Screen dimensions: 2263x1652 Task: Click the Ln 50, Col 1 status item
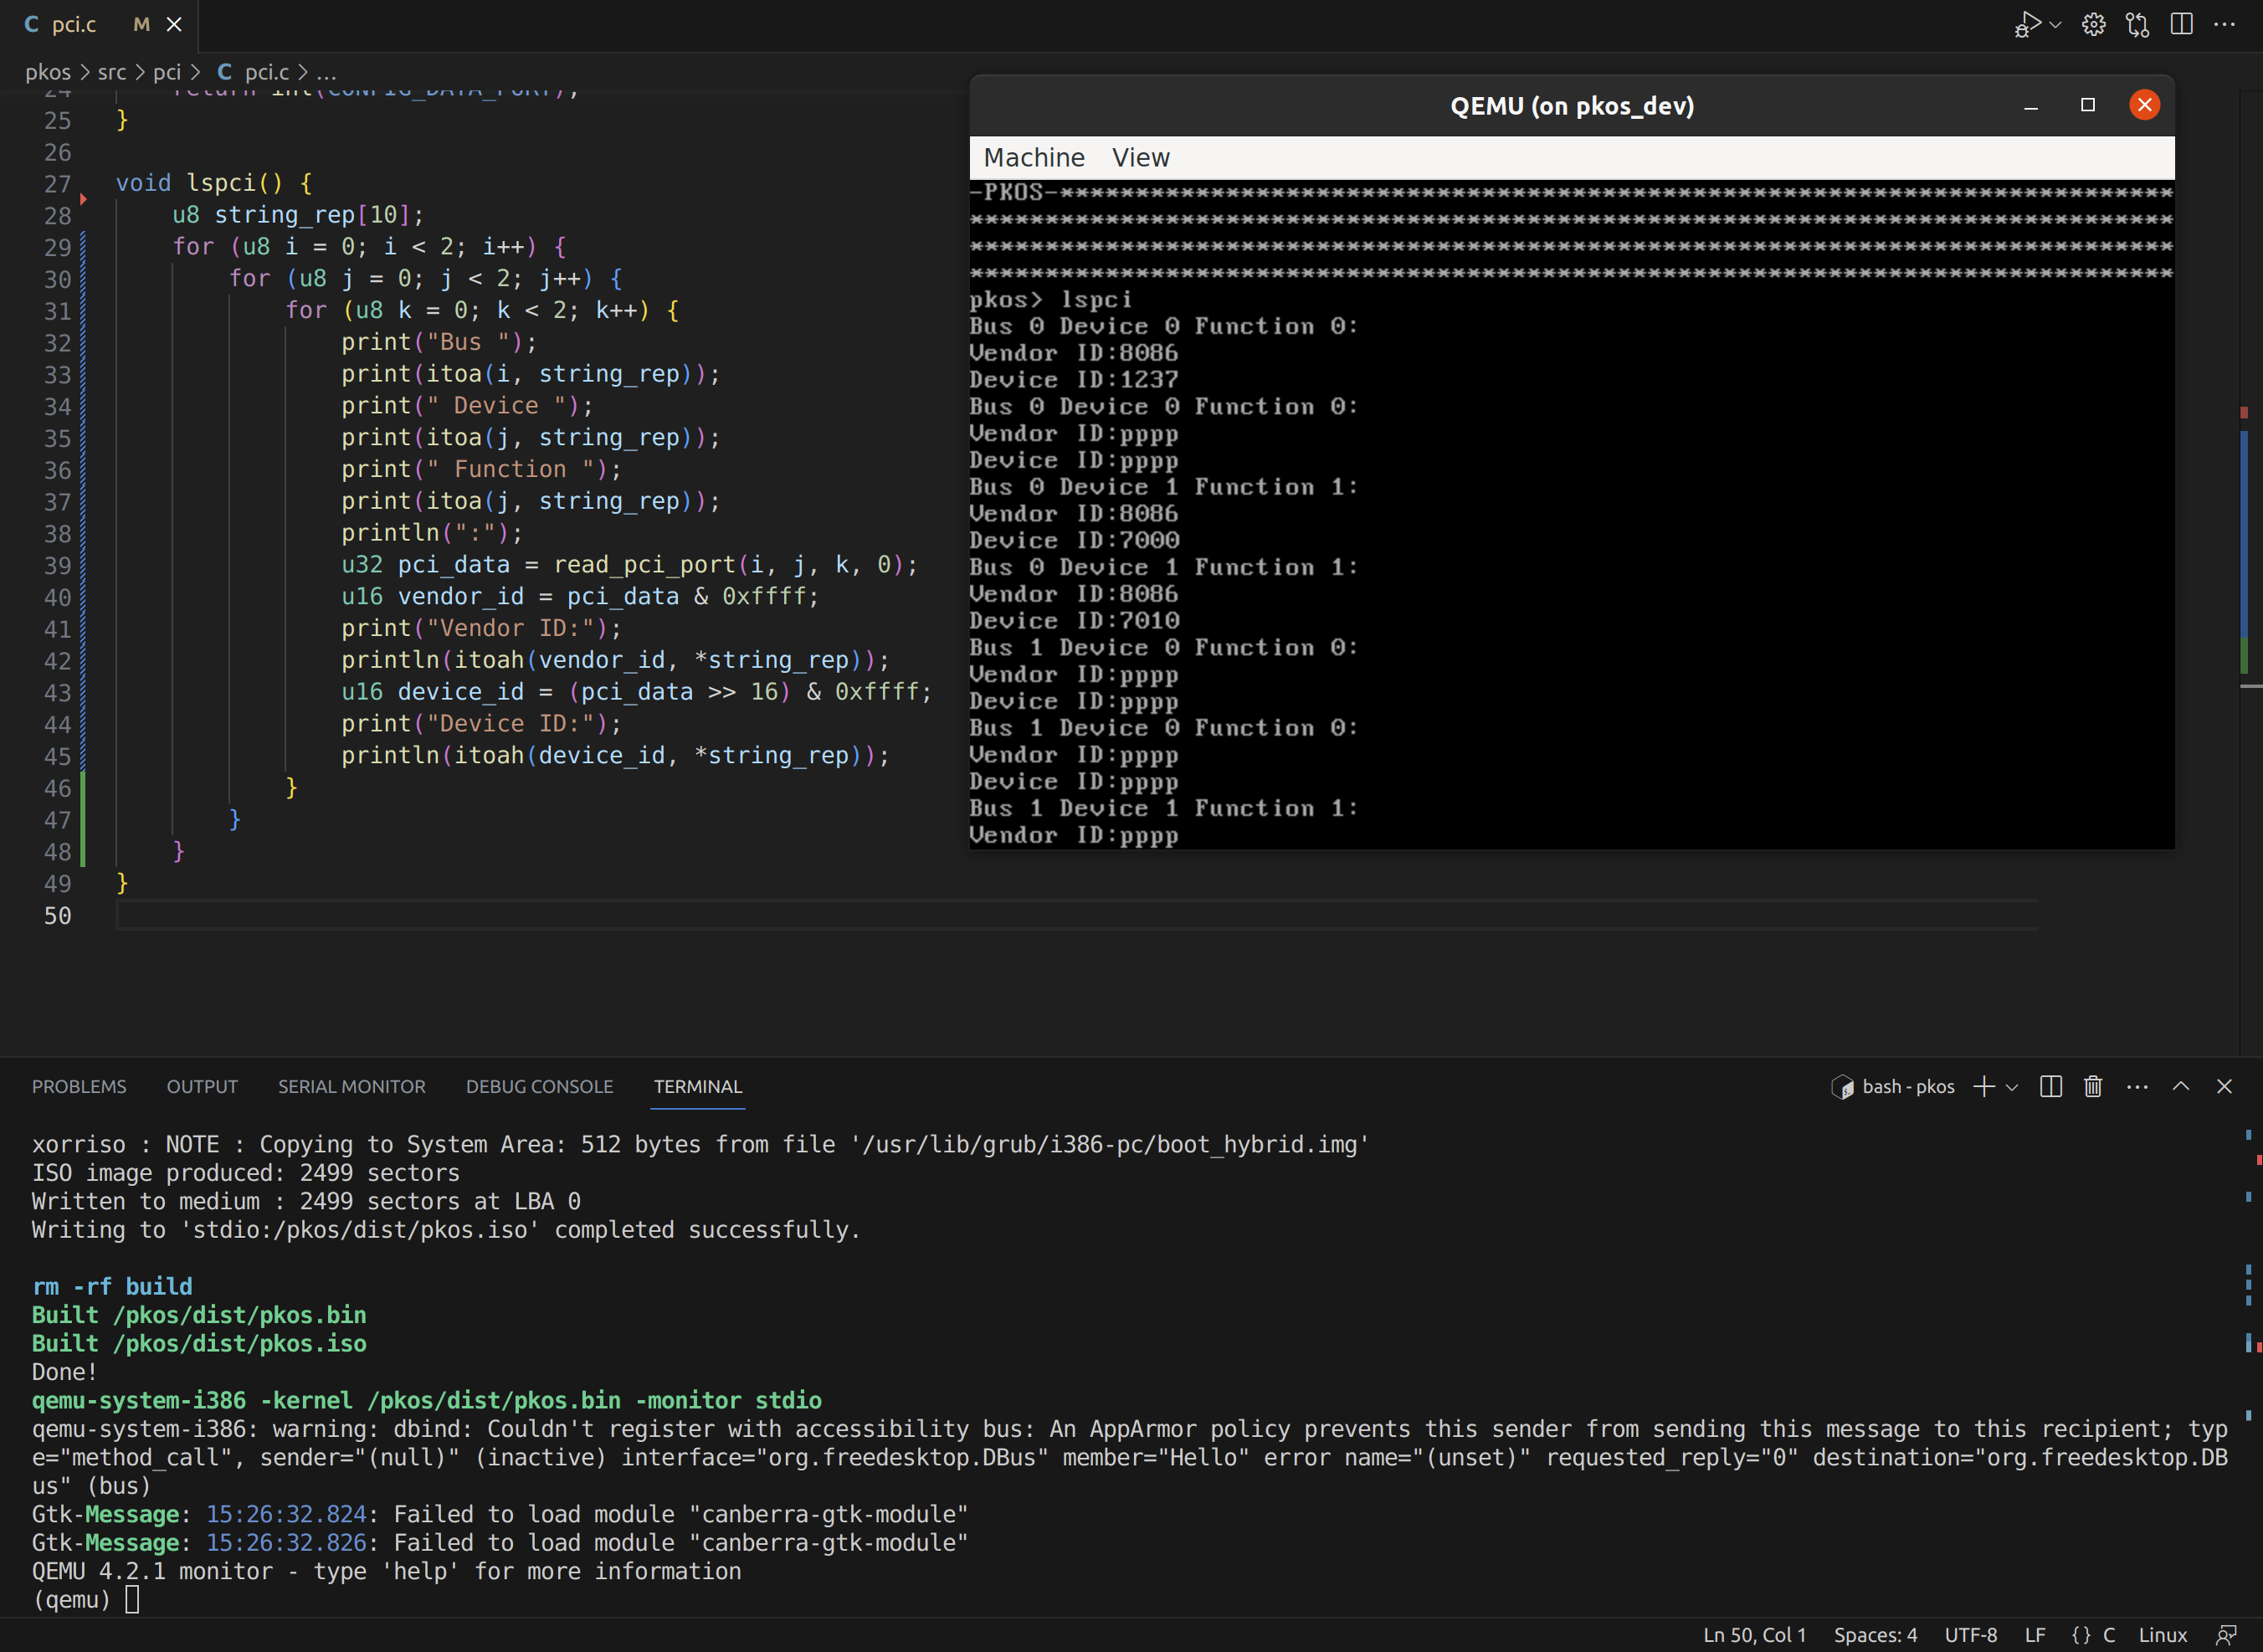pos(1755,1635)
